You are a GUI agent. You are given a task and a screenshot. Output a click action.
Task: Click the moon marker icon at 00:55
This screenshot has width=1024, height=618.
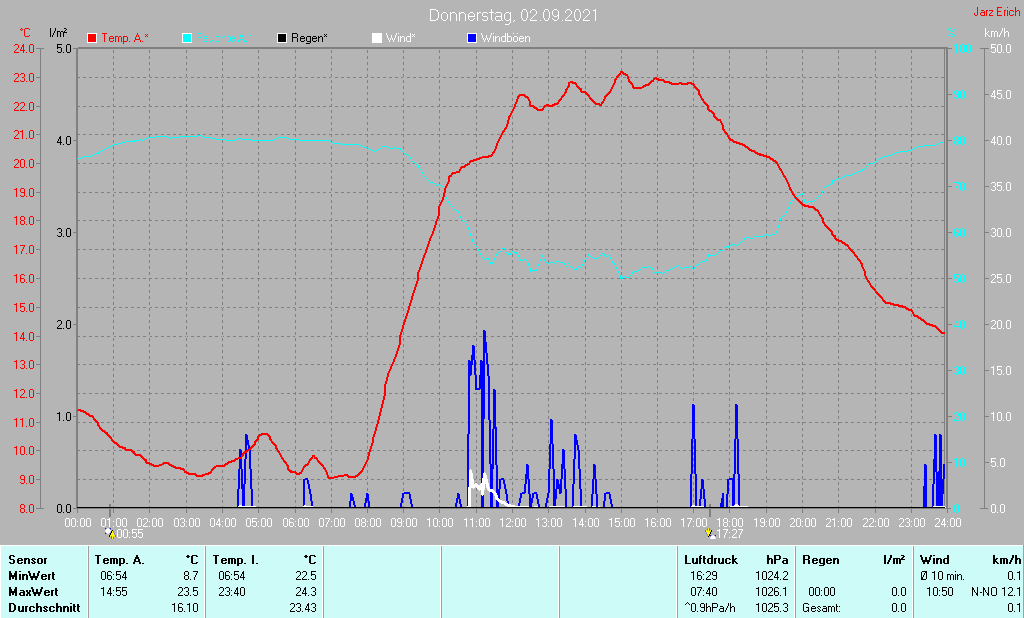pos(109,532)
